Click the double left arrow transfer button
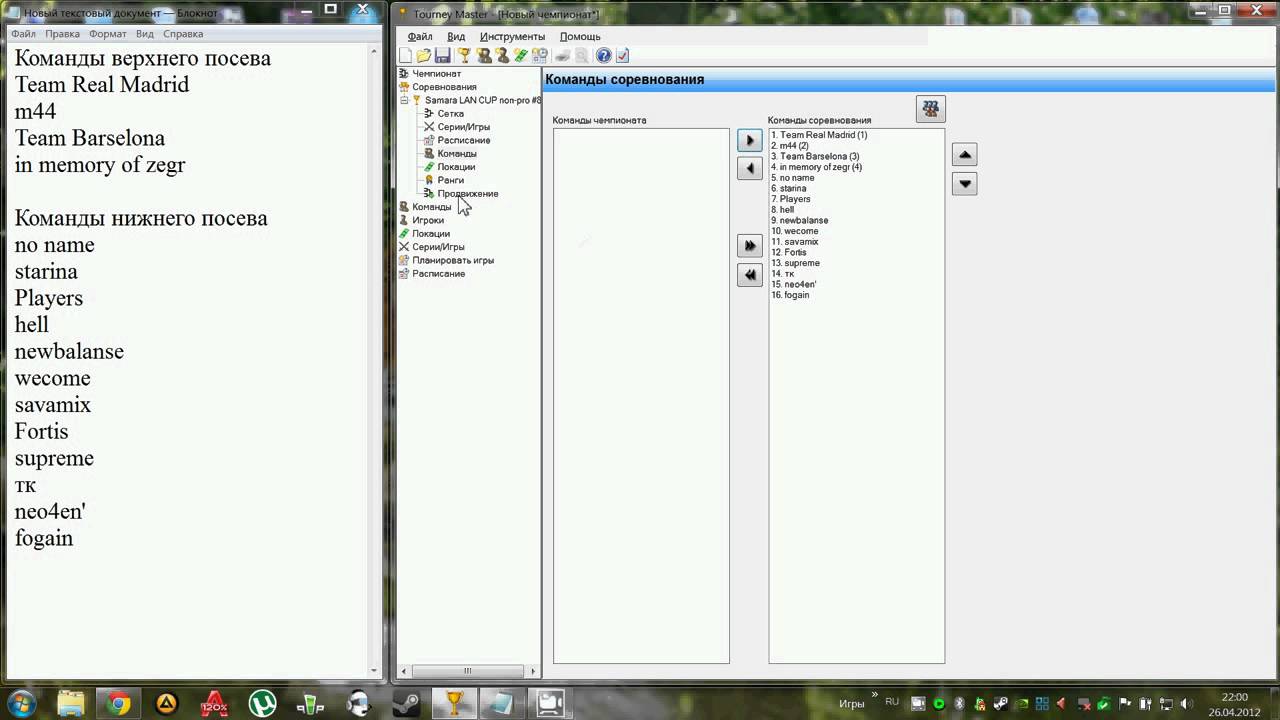Screen dimensions: 1280x720 [x=749, y=275]
